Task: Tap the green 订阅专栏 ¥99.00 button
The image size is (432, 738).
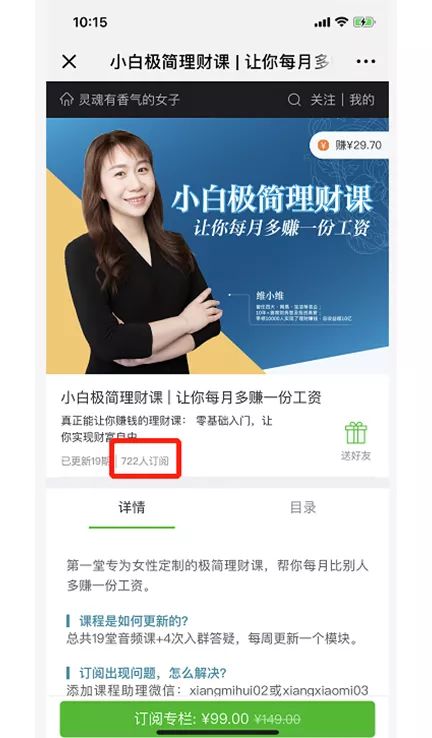Action: coord(217,719)
